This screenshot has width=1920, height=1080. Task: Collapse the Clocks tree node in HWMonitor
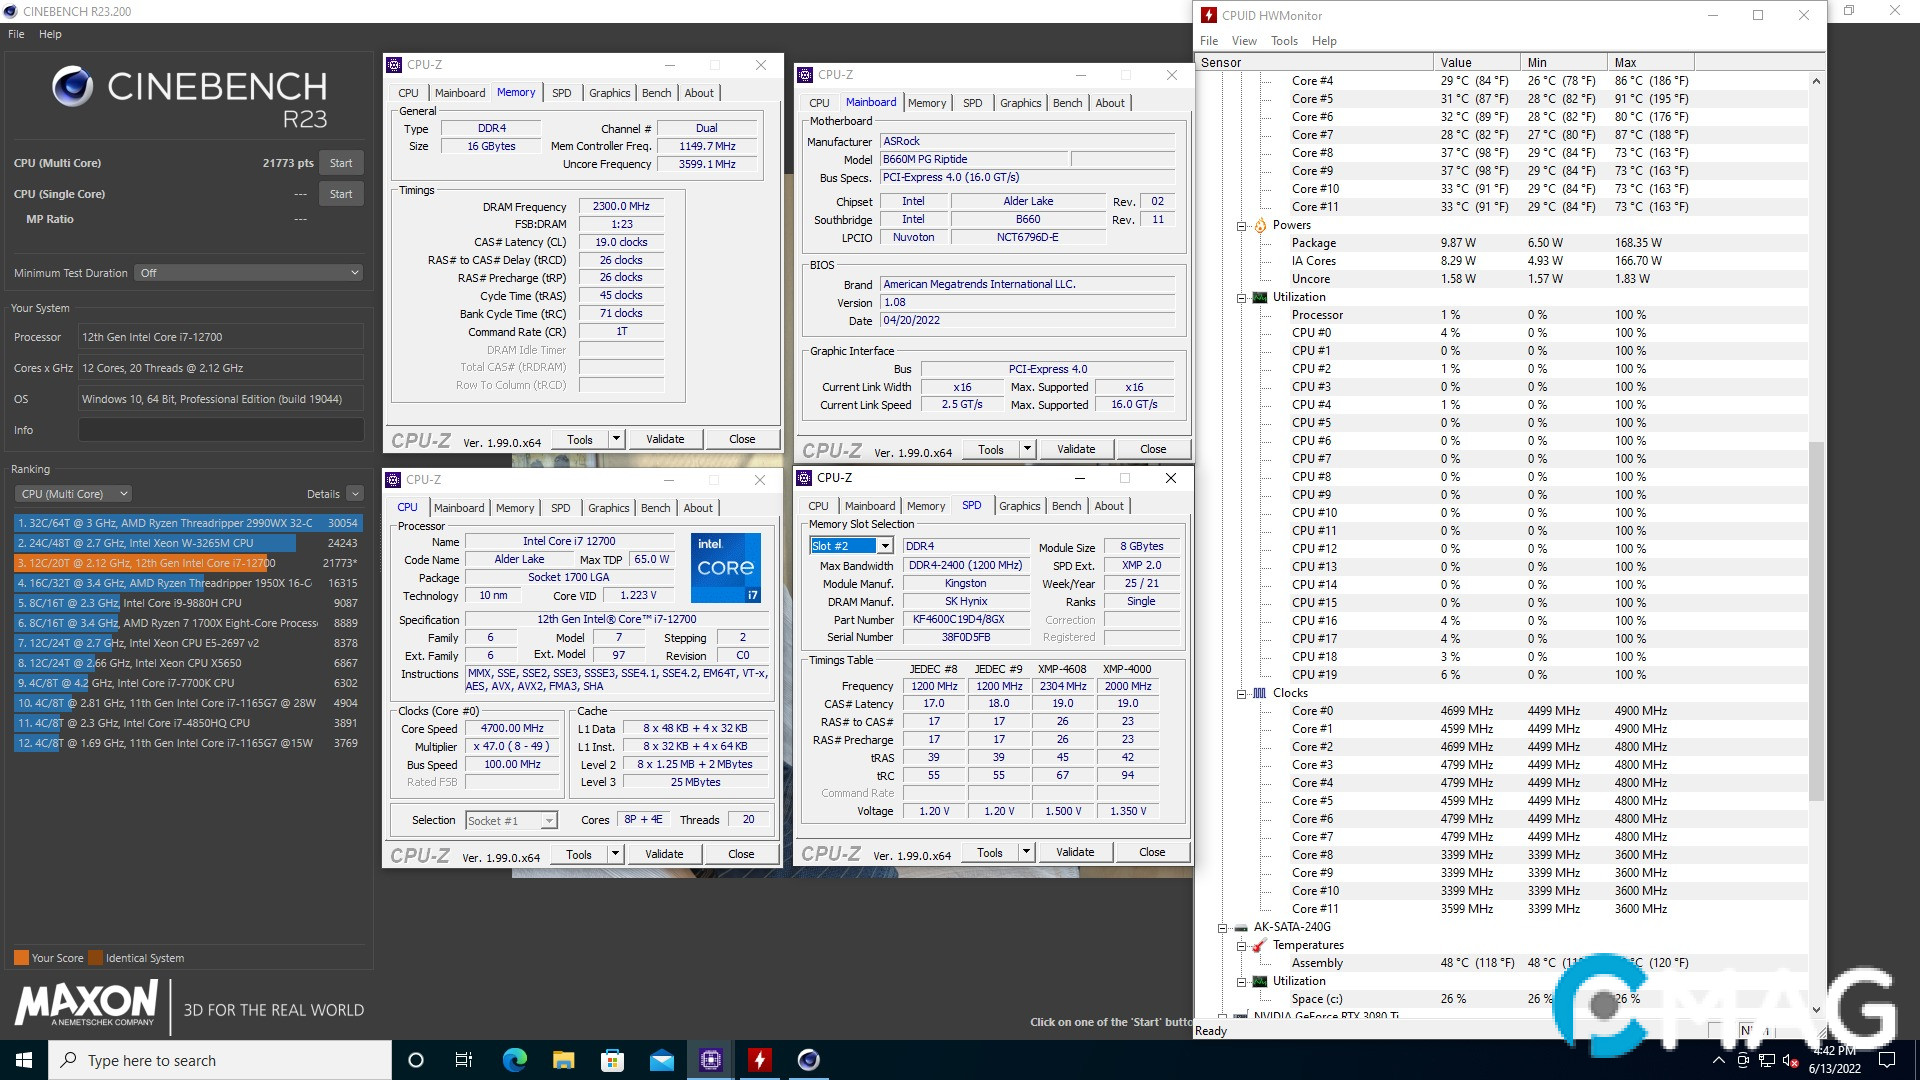1241,694
